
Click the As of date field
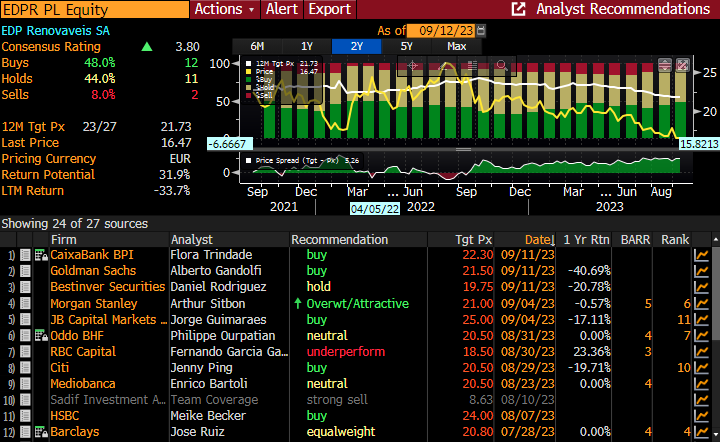(441, 31)
